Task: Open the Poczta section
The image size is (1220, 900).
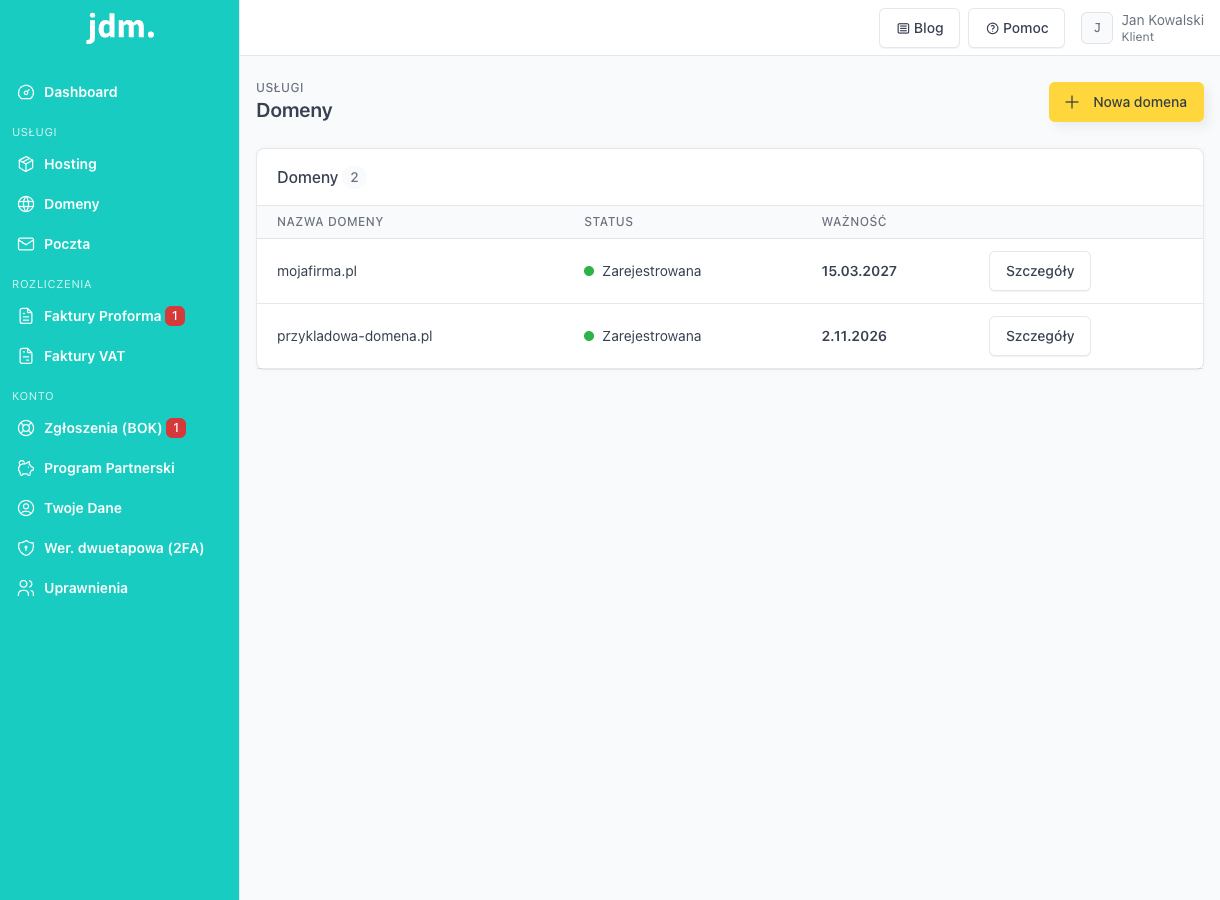Action: [120, 244]
